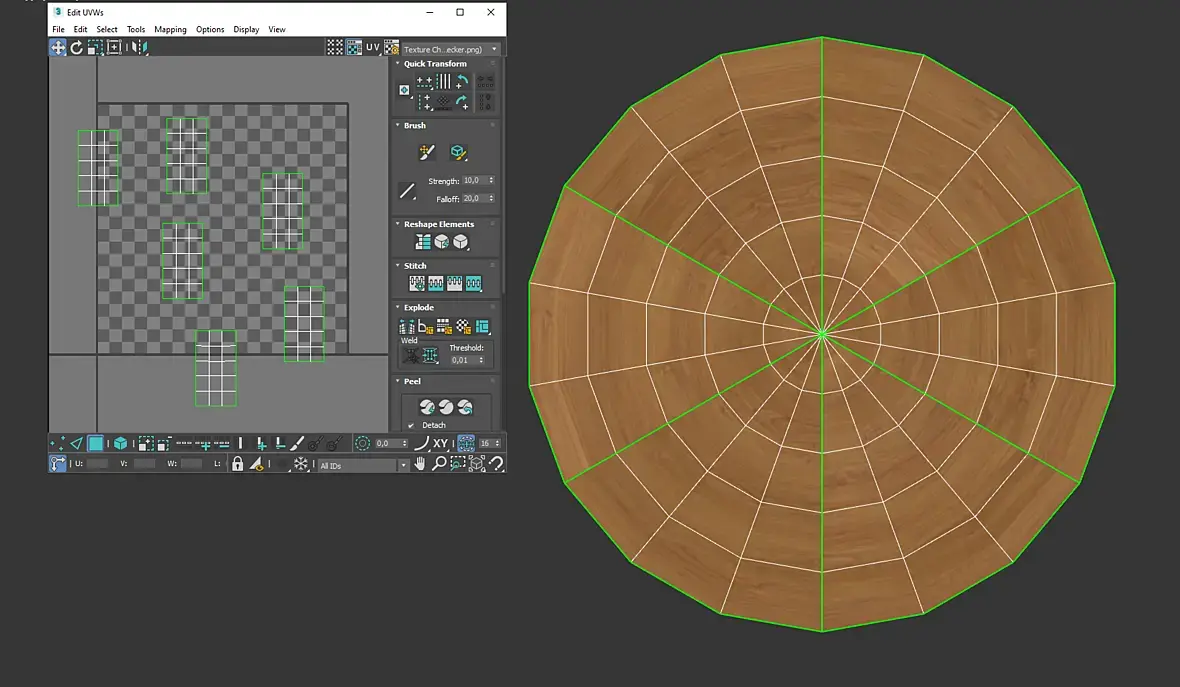Click the Pan View hand icon
1180x687 pixels.
click(419, 464)
